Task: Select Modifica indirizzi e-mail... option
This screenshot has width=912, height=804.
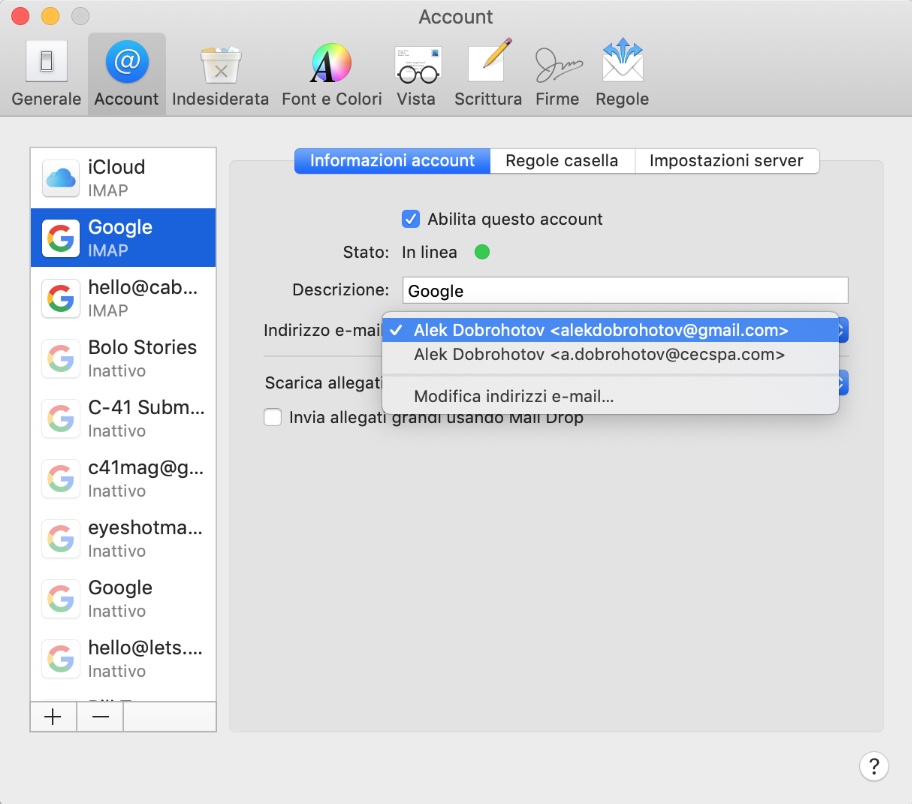Action: [610, 396]
